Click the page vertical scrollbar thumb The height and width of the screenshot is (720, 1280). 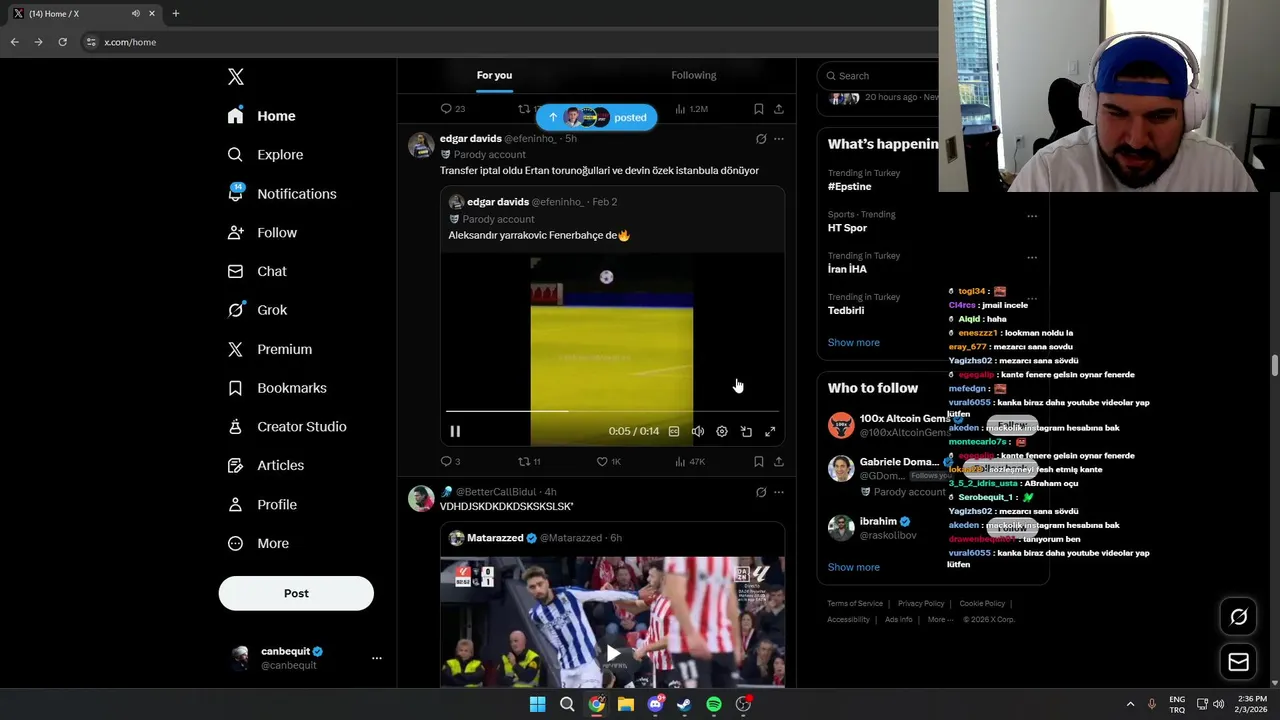point(1274,365)
